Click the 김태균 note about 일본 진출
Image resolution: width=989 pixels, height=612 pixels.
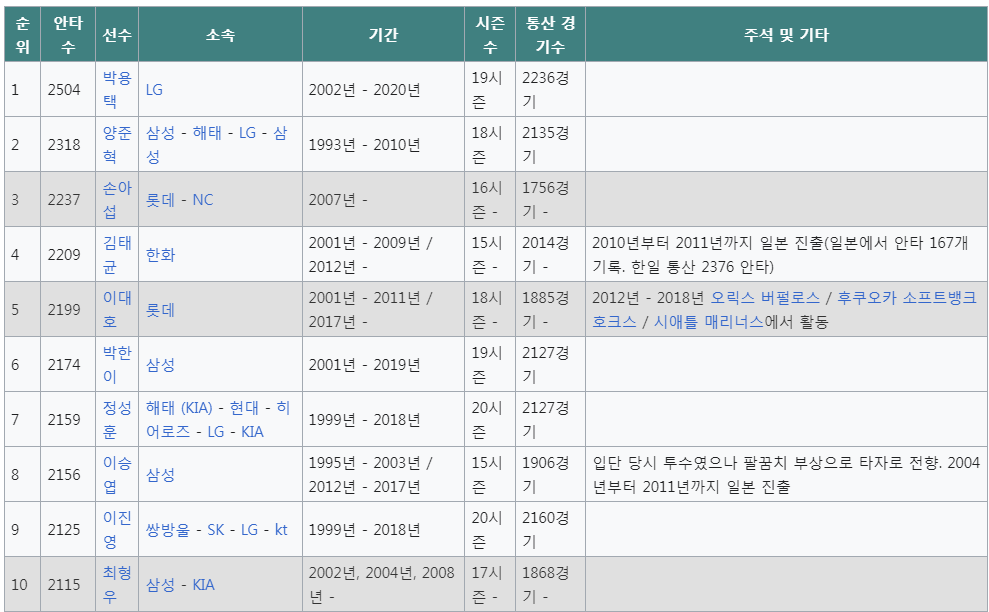780,254
